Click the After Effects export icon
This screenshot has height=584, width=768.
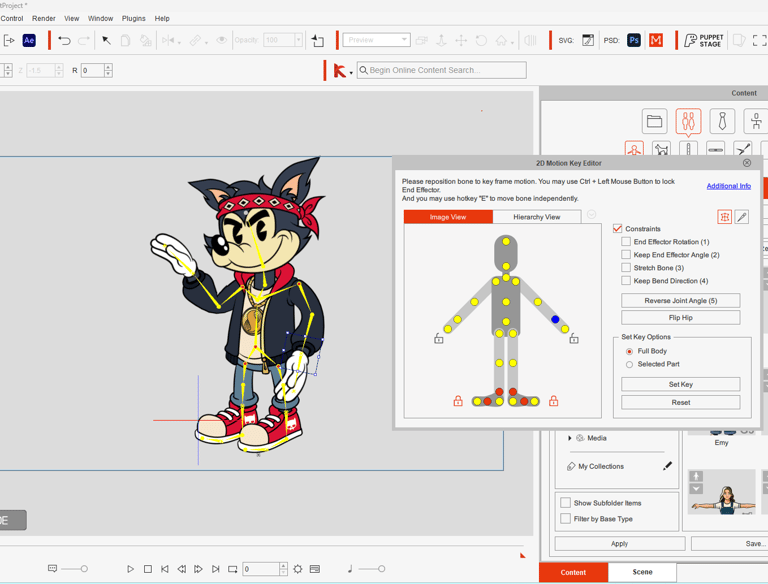[x=29, y=40]
